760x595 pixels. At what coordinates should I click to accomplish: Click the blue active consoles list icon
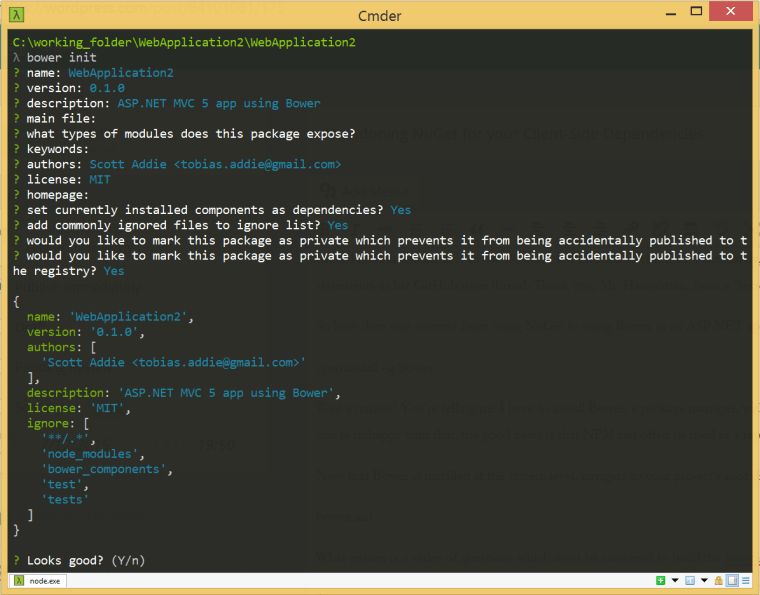(689, 580)
